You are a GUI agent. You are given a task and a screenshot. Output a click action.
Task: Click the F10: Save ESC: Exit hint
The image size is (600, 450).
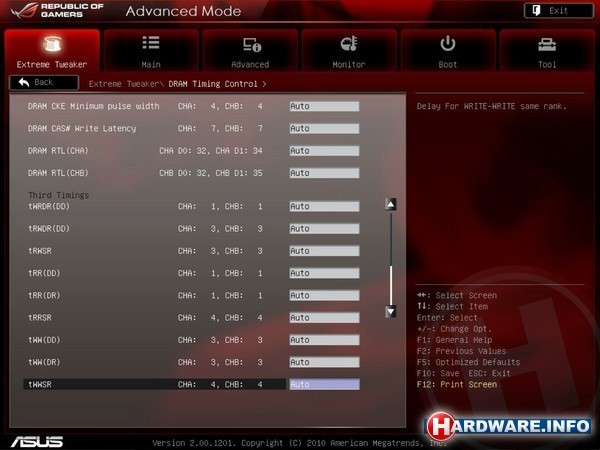464,373
